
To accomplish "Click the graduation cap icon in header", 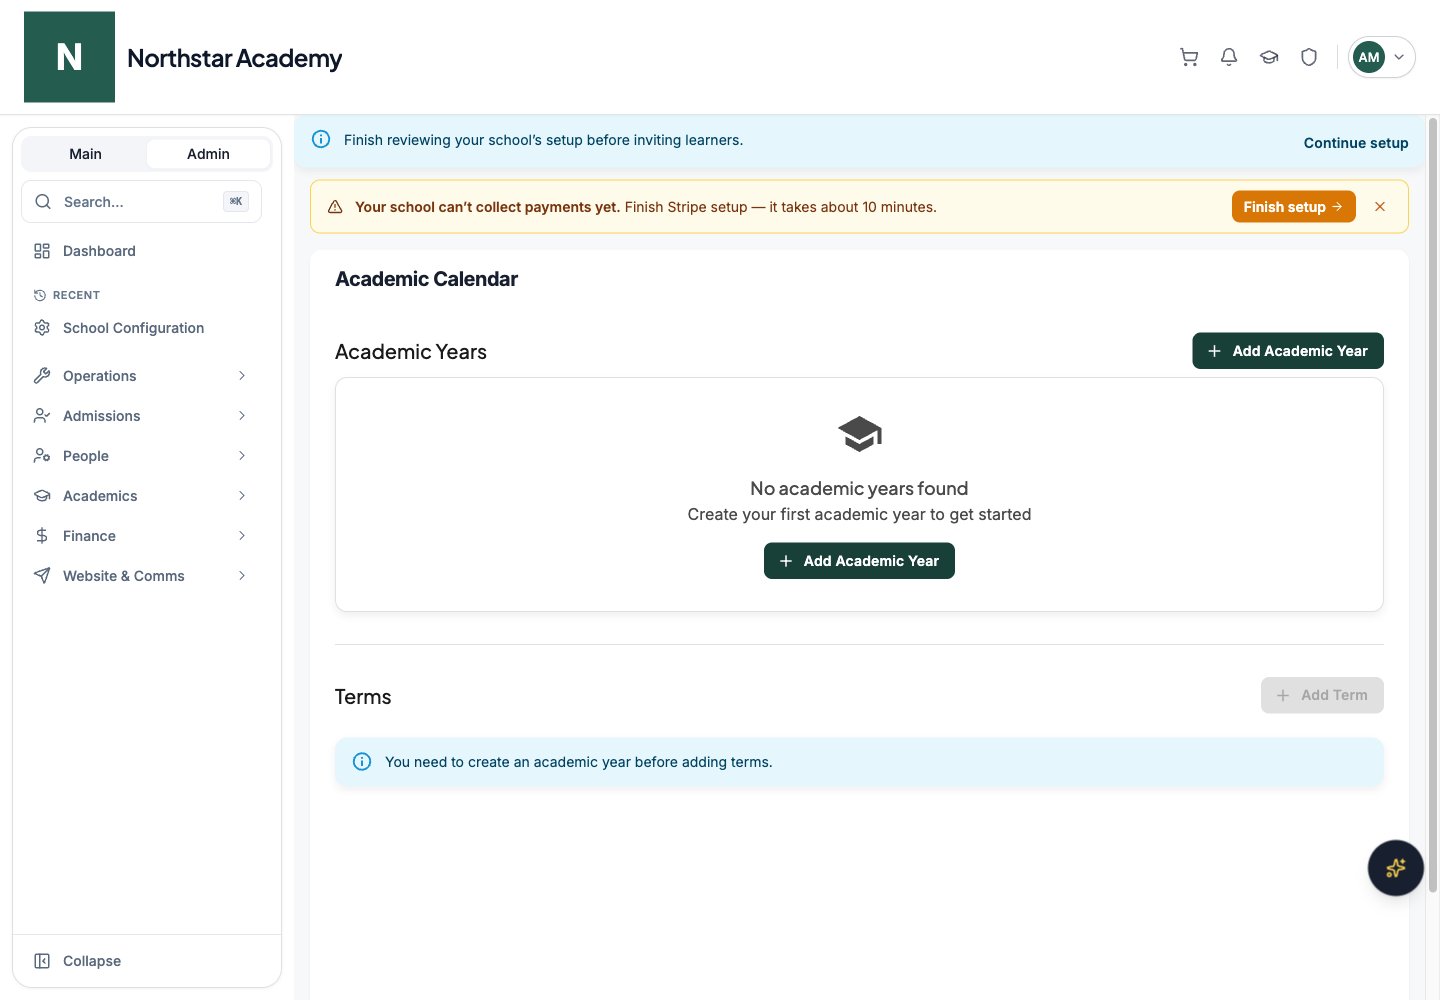I will tap(1269, 57).
